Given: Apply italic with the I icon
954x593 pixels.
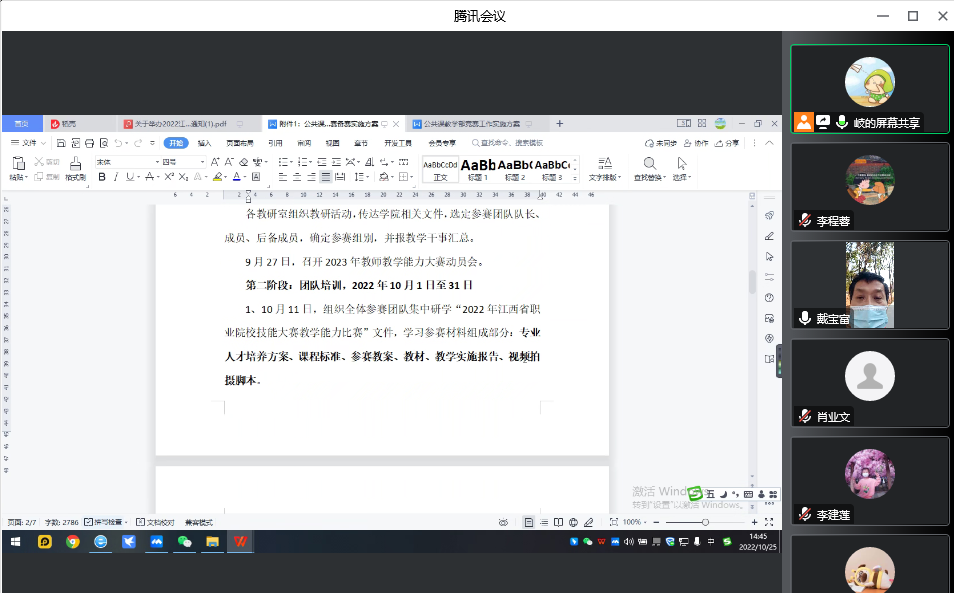Looking at the screenshot, I should tap(116, 177).
